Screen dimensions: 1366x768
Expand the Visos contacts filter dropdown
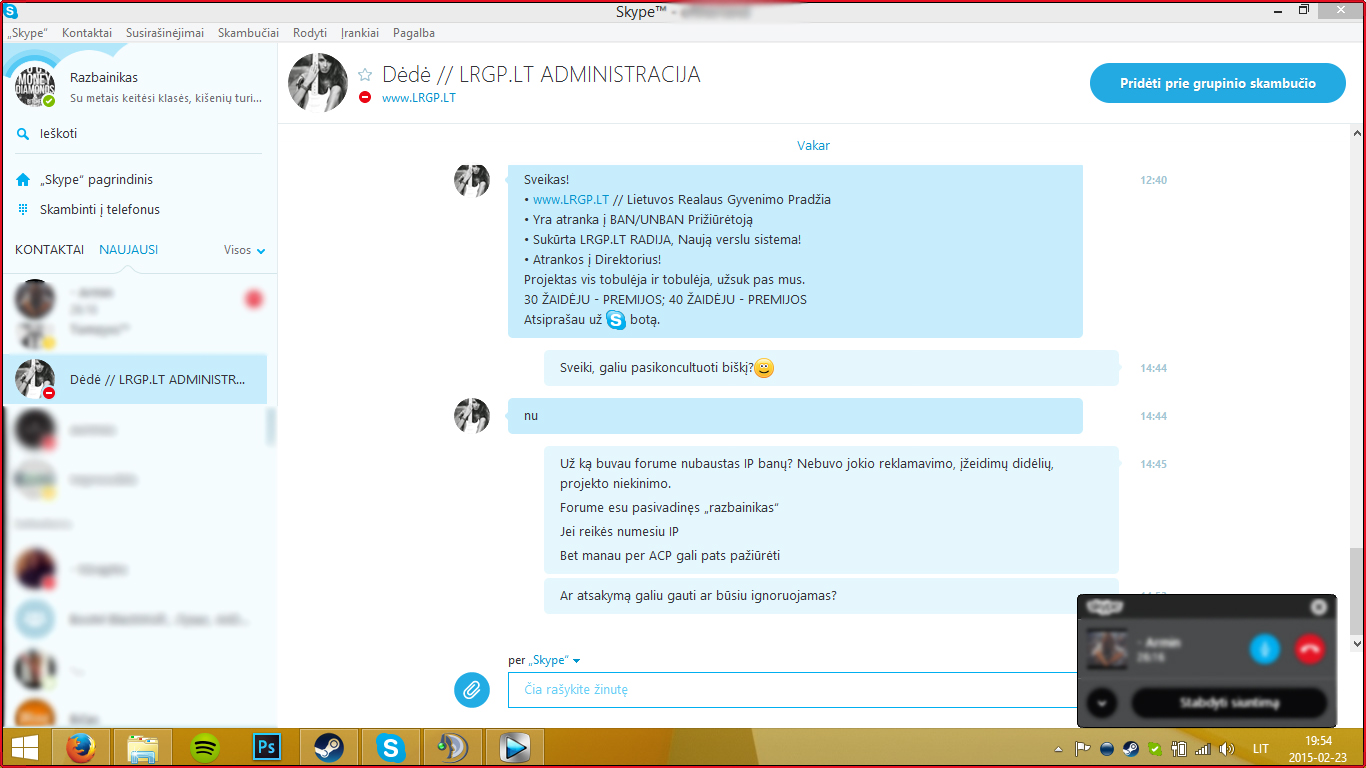[245, 250]
